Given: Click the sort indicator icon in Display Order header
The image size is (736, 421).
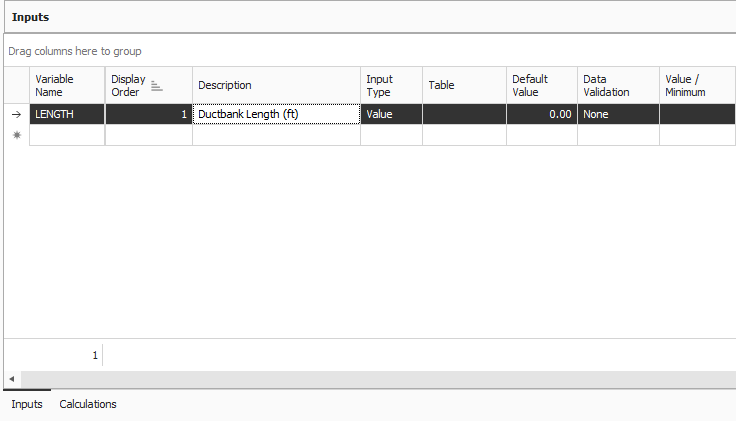Looking at the screenshot, I should tap(156, 86).
